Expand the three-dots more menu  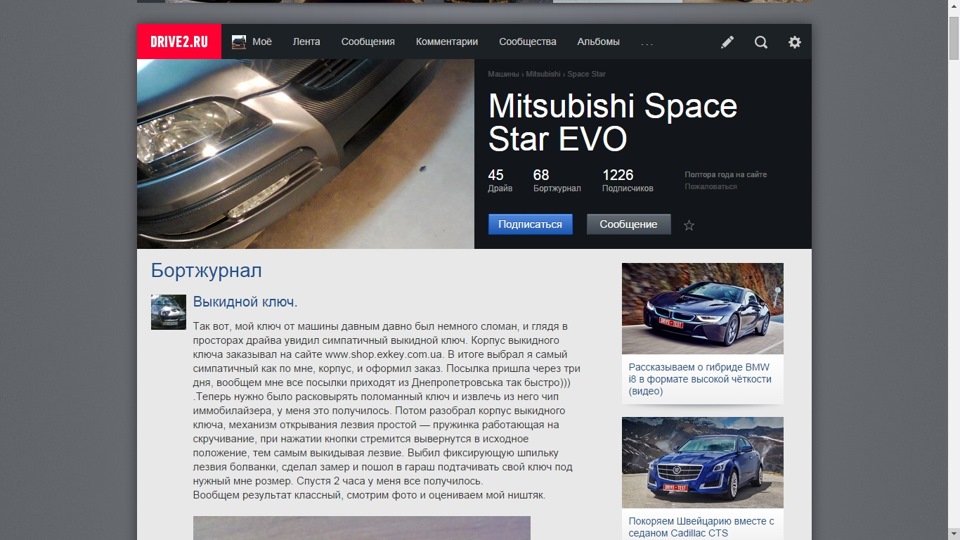(647, 43)
